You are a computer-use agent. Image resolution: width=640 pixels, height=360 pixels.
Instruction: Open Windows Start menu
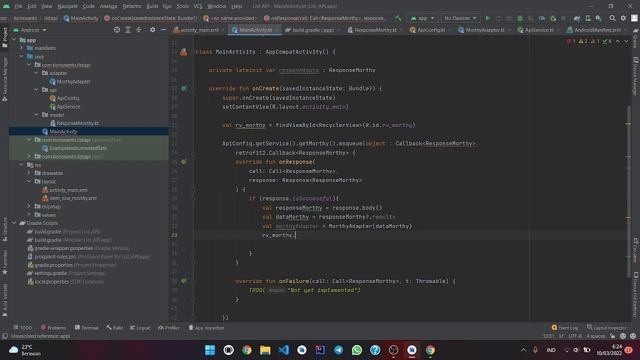coord(210,350)
